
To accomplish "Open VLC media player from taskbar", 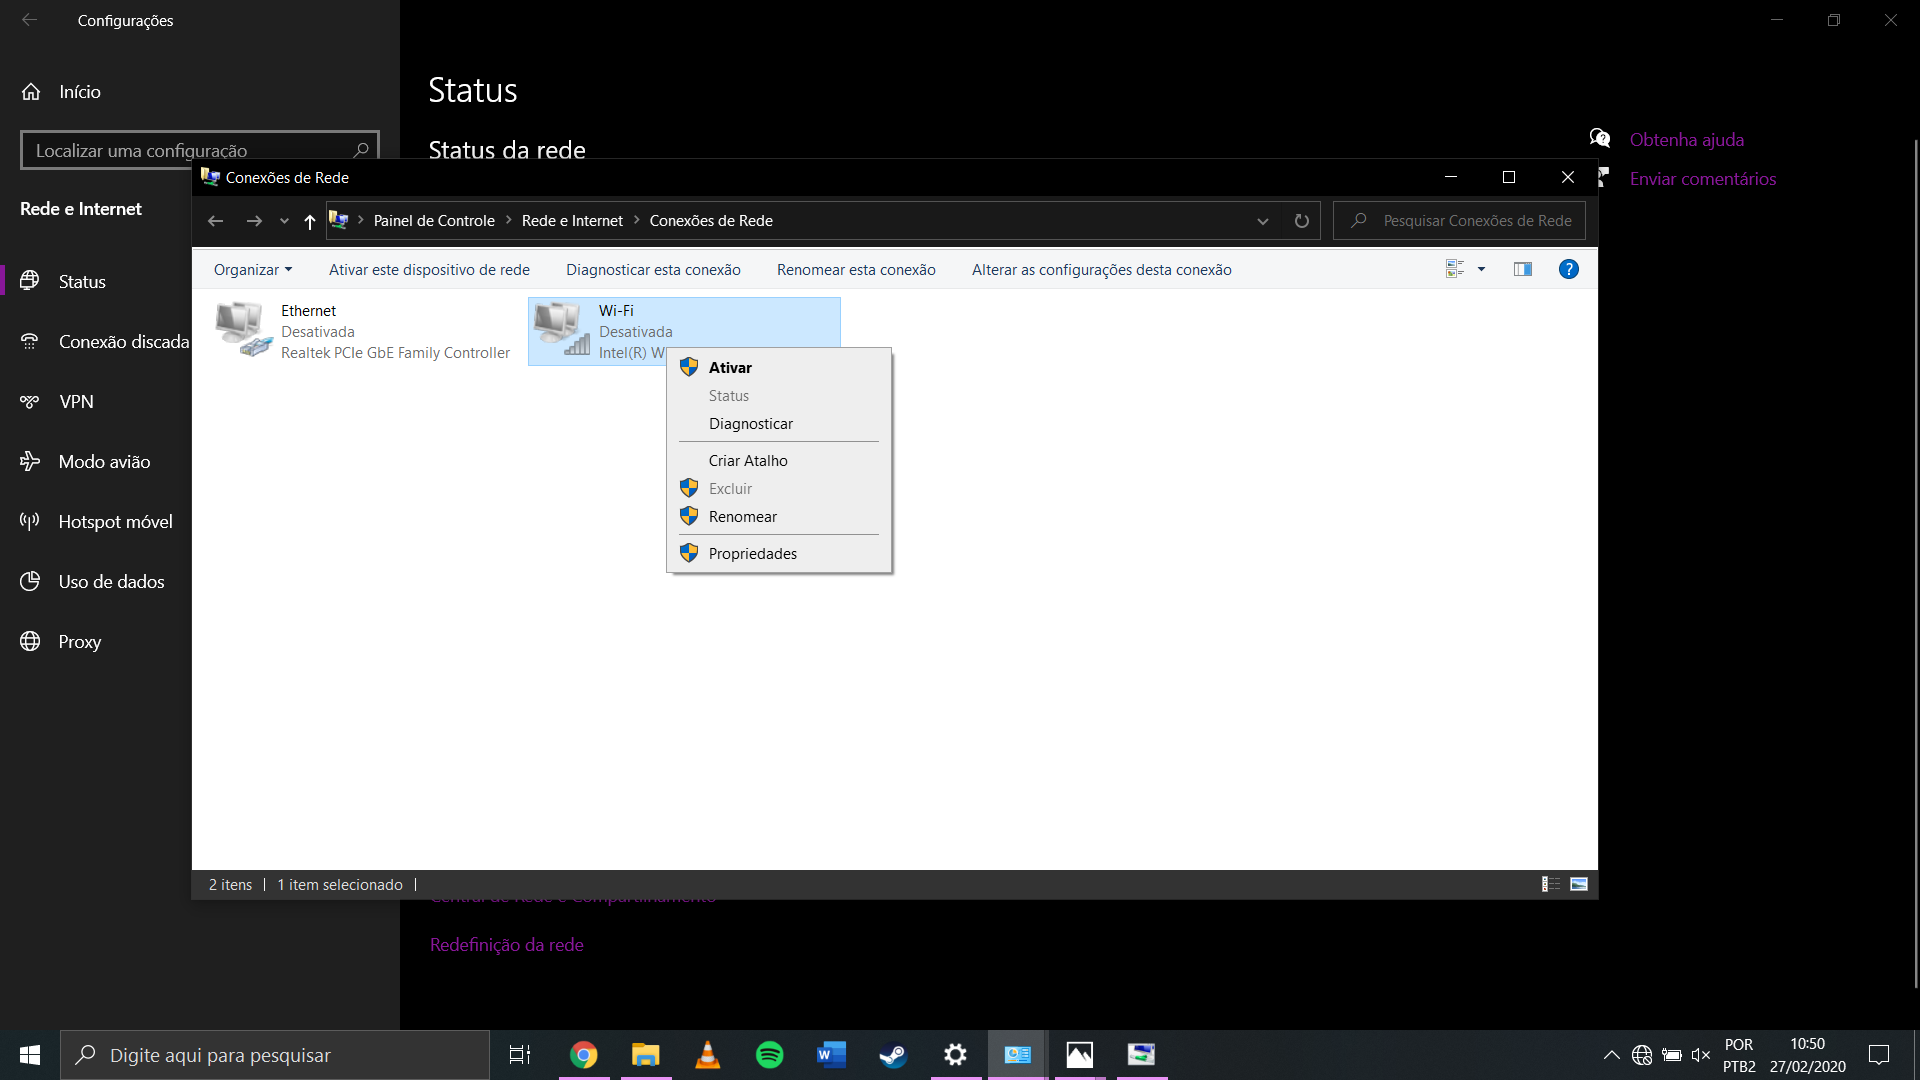I will (x=707, y=1055).
